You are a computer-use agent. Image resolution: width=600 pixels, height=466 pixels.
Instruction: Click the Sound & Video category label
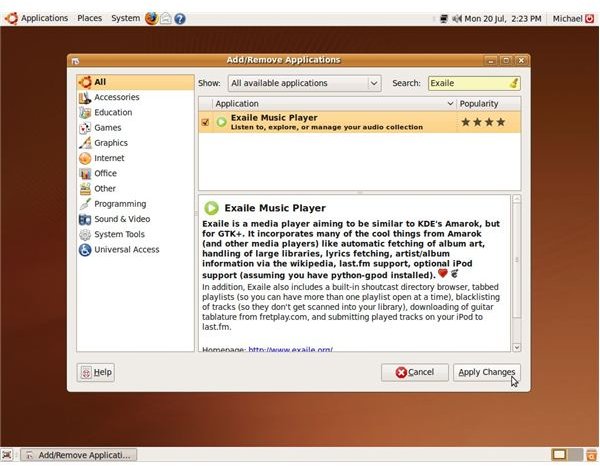click(x=122, y=219)
